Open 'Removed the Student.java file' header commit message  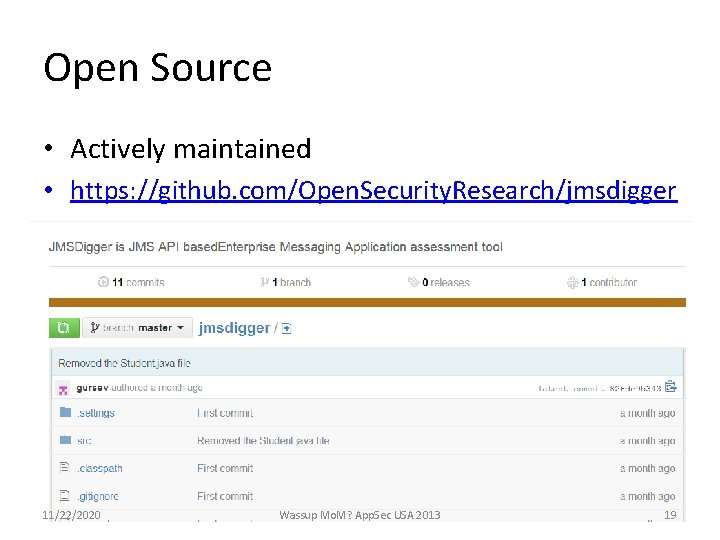124,363
